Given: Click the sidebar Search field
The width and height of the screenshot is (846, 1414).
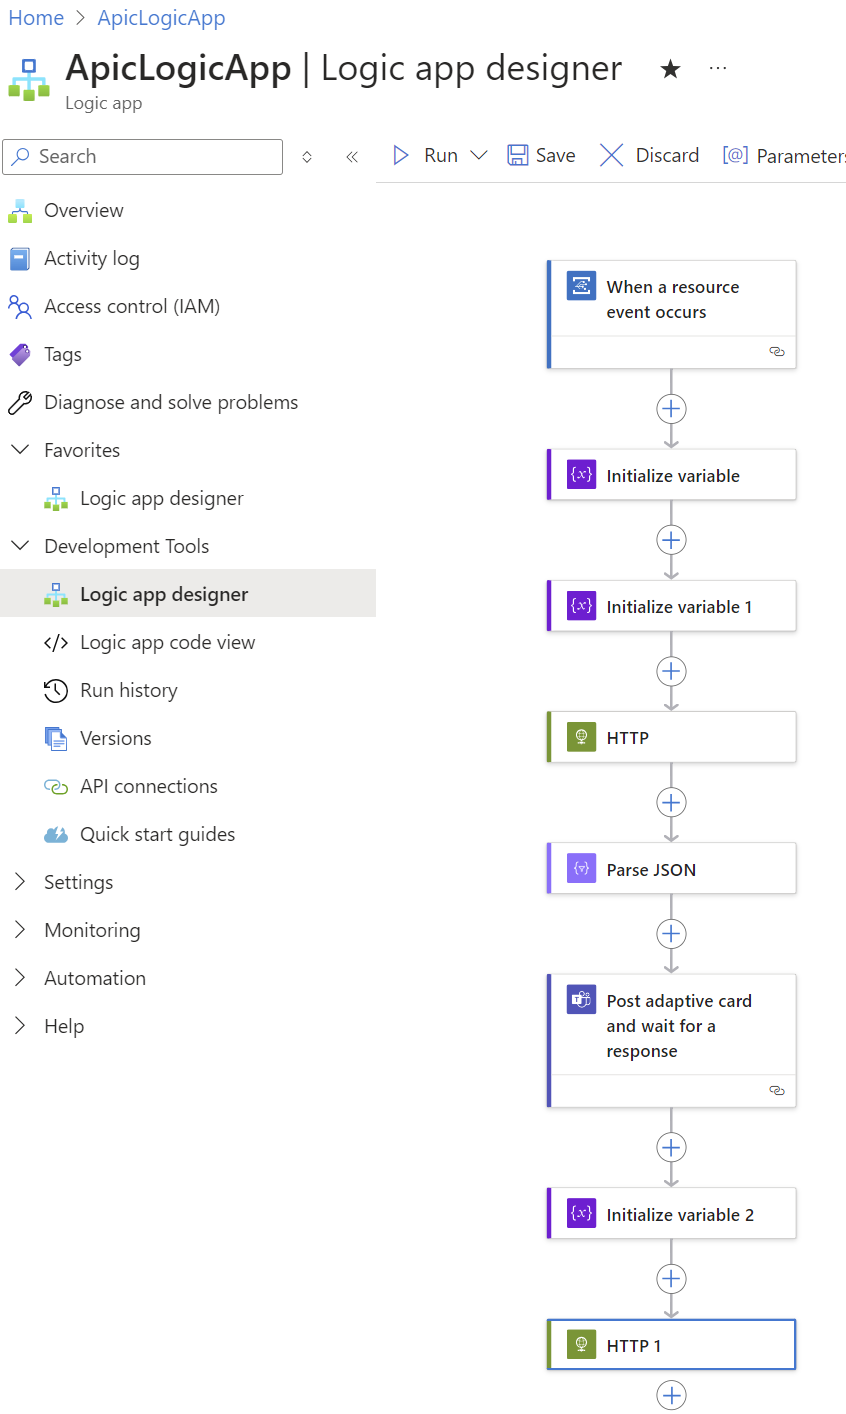Looking at the screenshot, I should click(x=143, y=157).
